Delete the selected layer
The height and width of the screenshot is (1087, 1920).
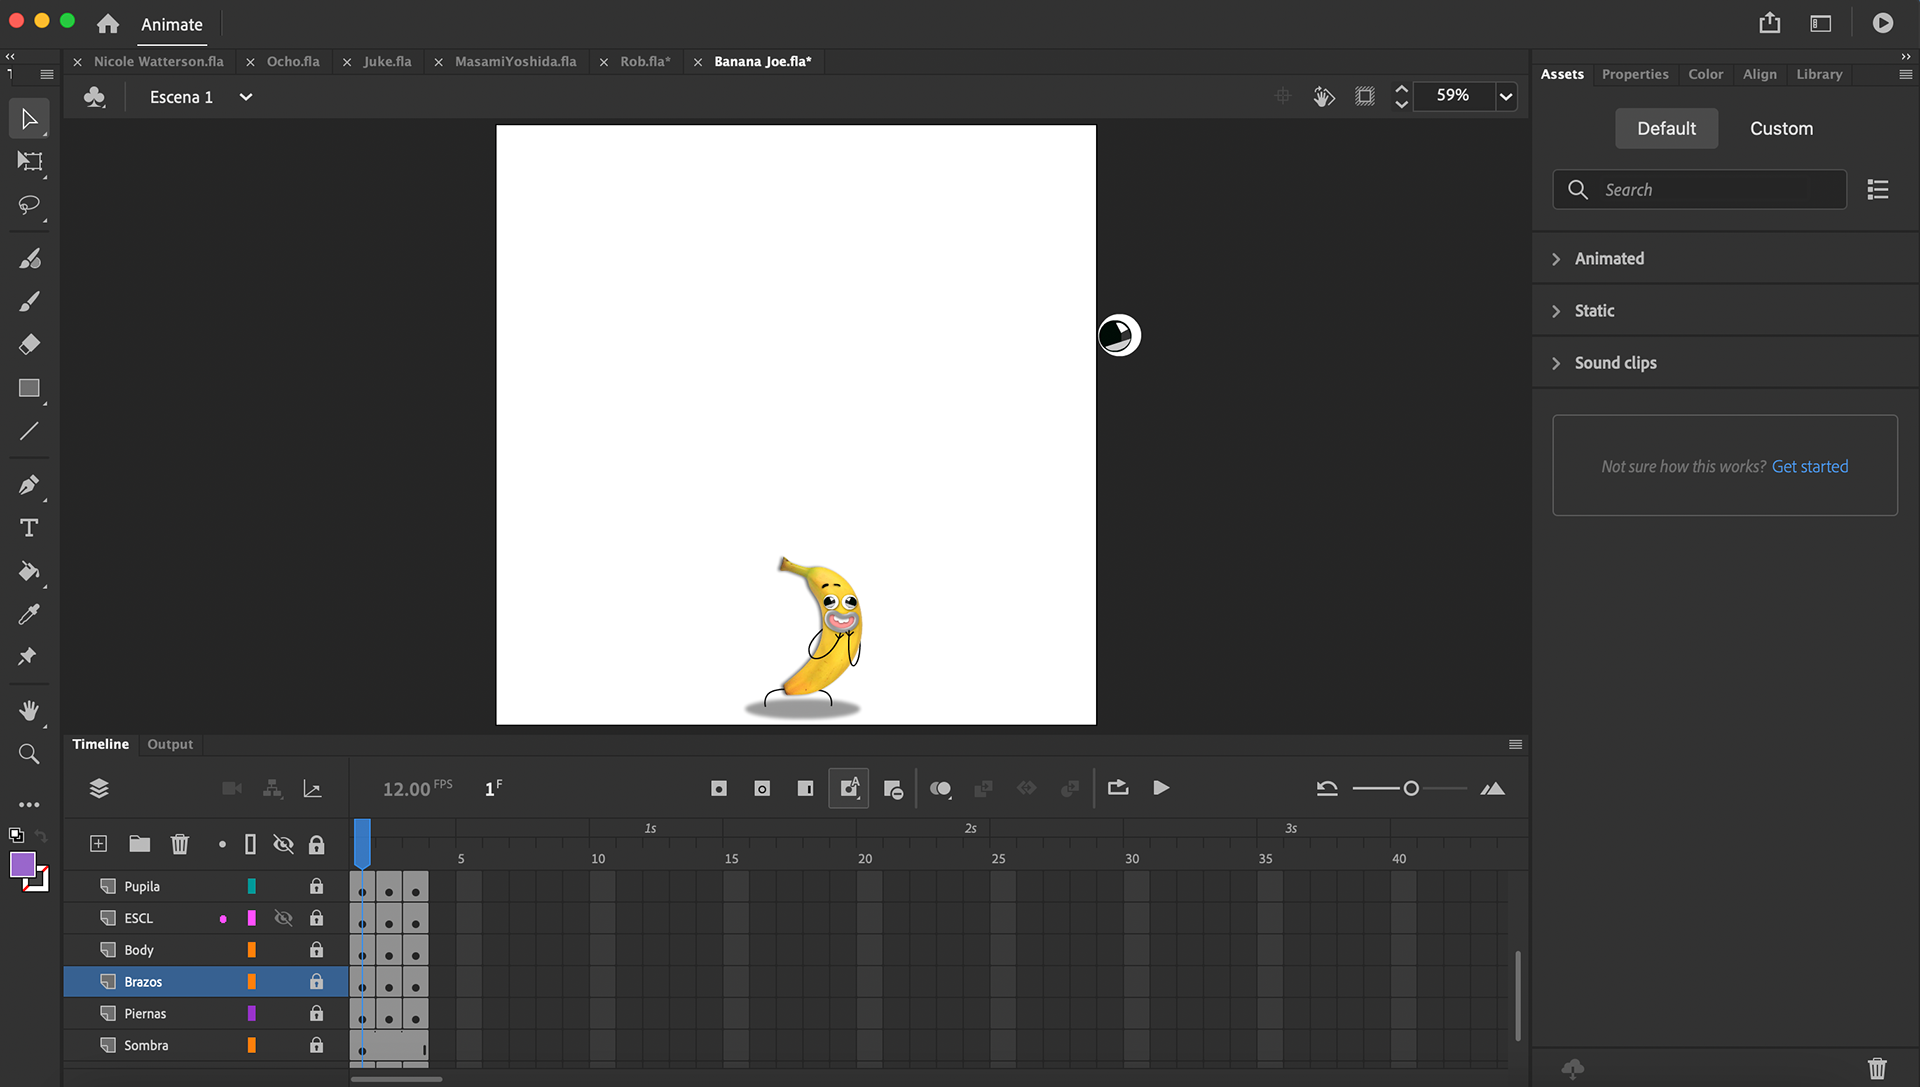180,844
